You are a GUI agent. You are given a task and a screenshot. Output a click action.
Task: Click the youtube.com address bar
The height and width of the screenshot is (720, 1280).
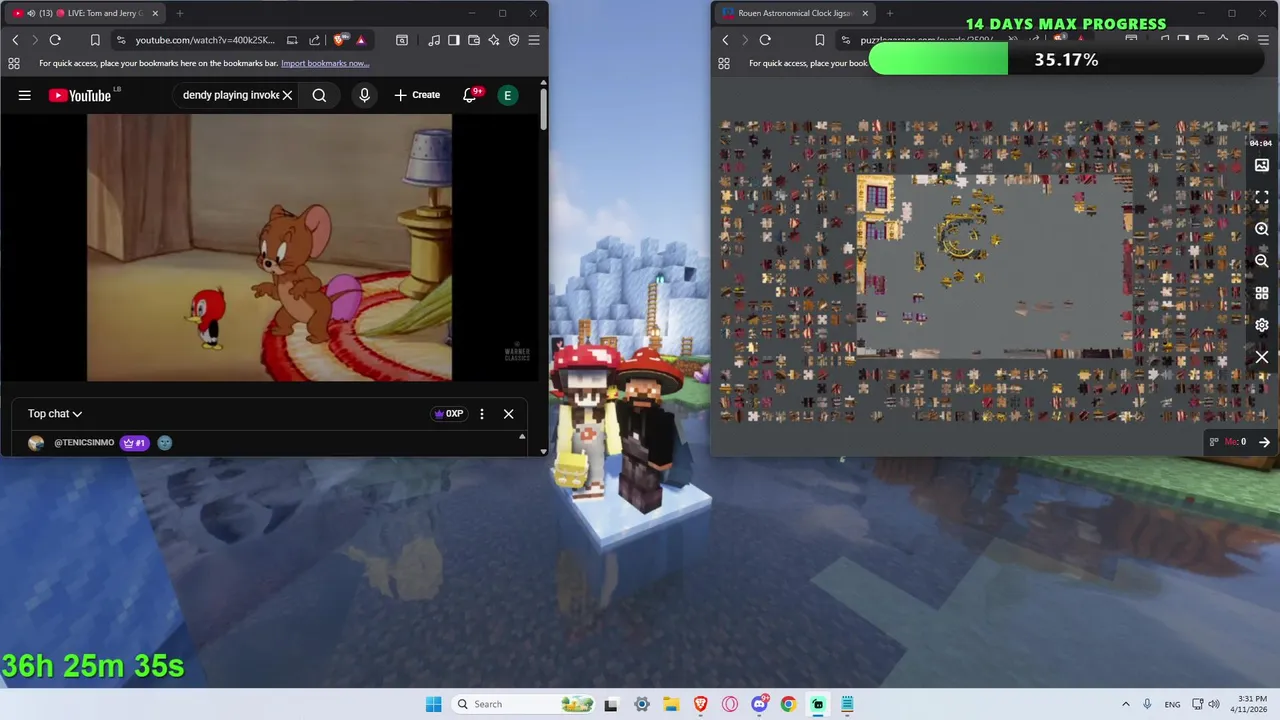[205, 40]
